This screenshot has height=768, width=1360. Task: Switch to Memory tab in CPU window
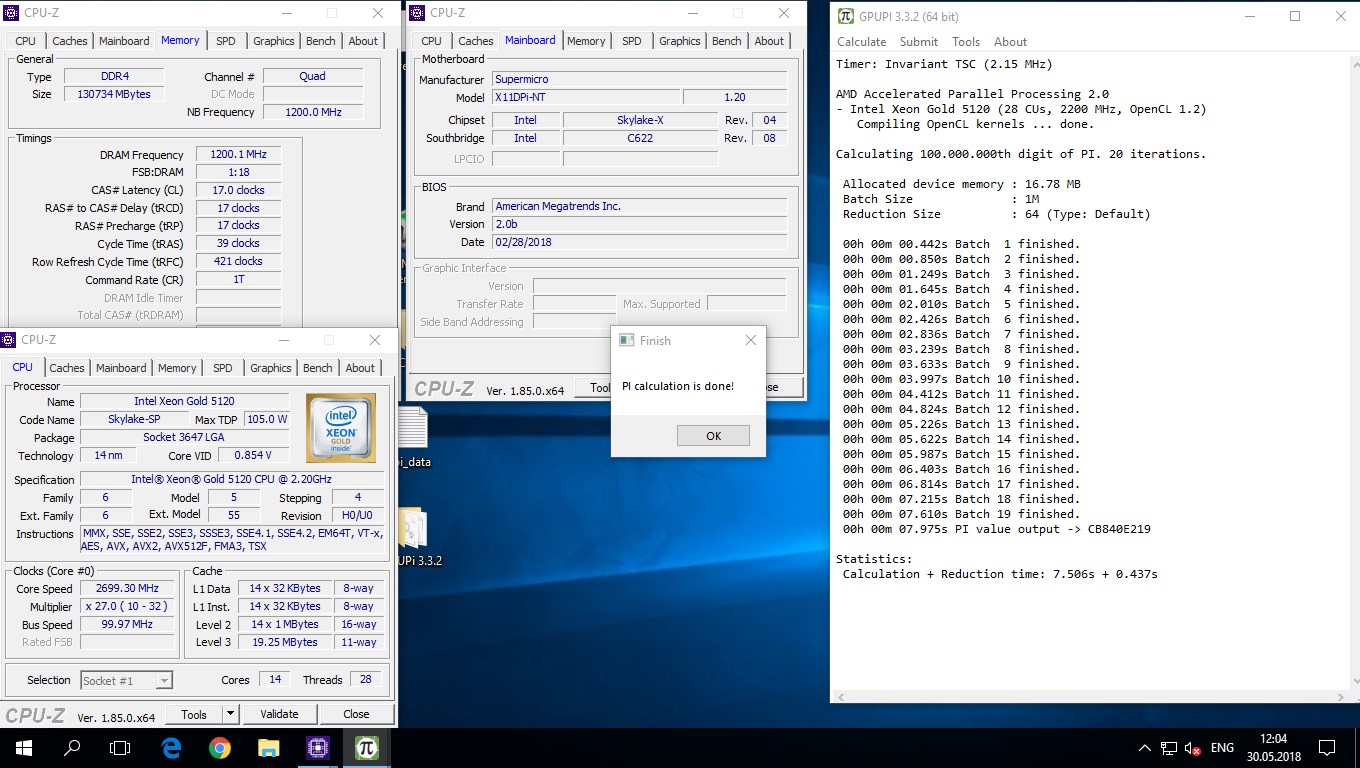(x=177, y=368)
